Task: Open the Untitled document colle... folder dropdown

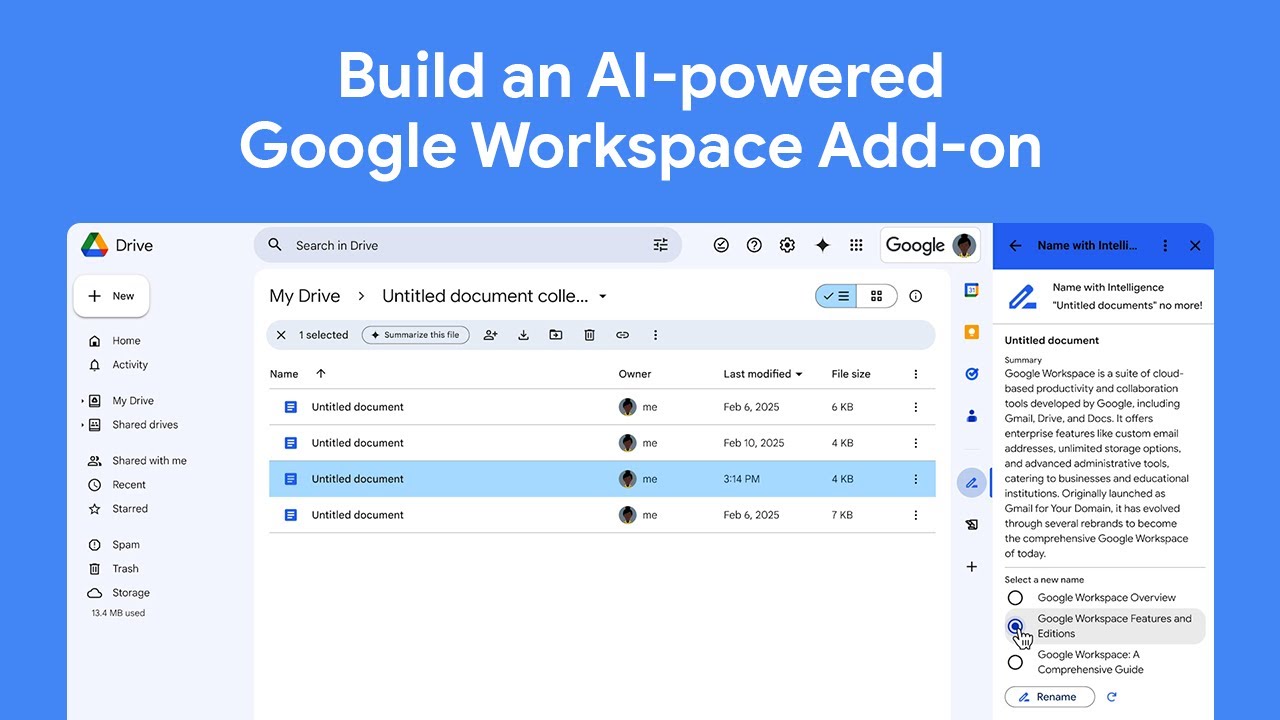Action: coord(602,297)
